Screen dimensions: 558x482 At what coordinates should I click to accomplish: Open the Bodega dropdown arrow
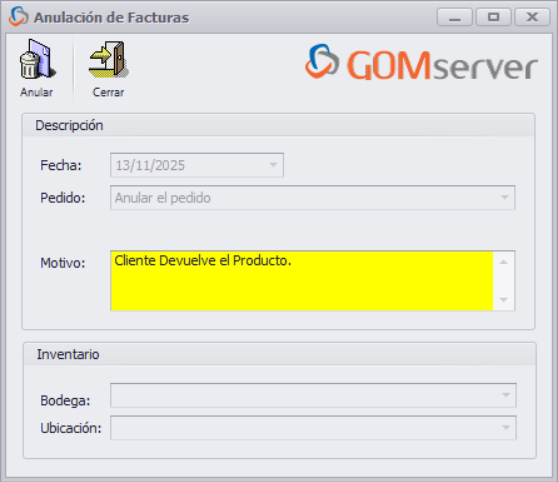[505, 395]
